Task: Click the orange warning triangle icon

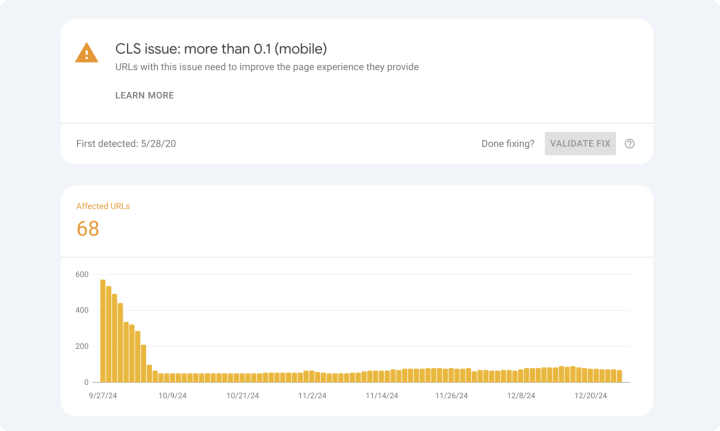Action: pyautogui.click(x=86, y=52)
